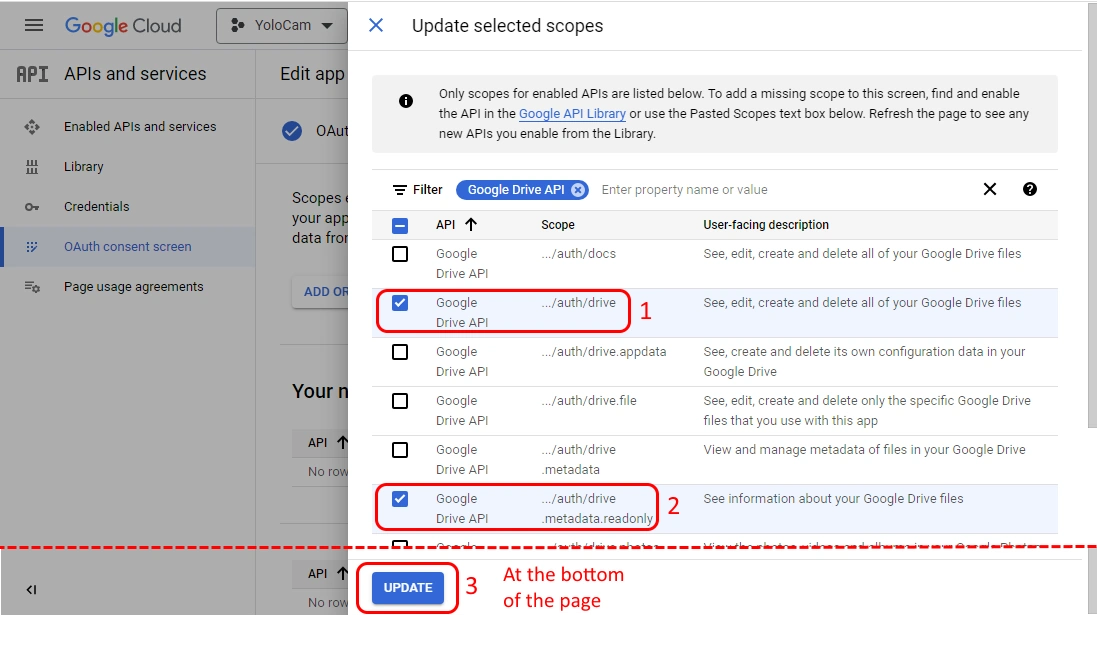1097x647 pixels.
Task: Click the Page usage agreements icon
Action: click(32, 287)
